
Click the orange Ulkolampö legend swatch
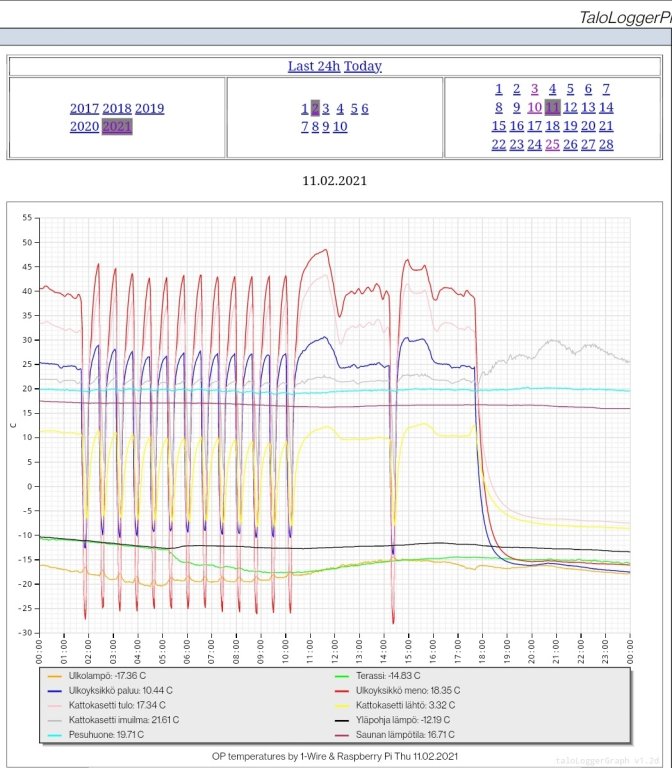pyautogui.click(x=67, y=677)
